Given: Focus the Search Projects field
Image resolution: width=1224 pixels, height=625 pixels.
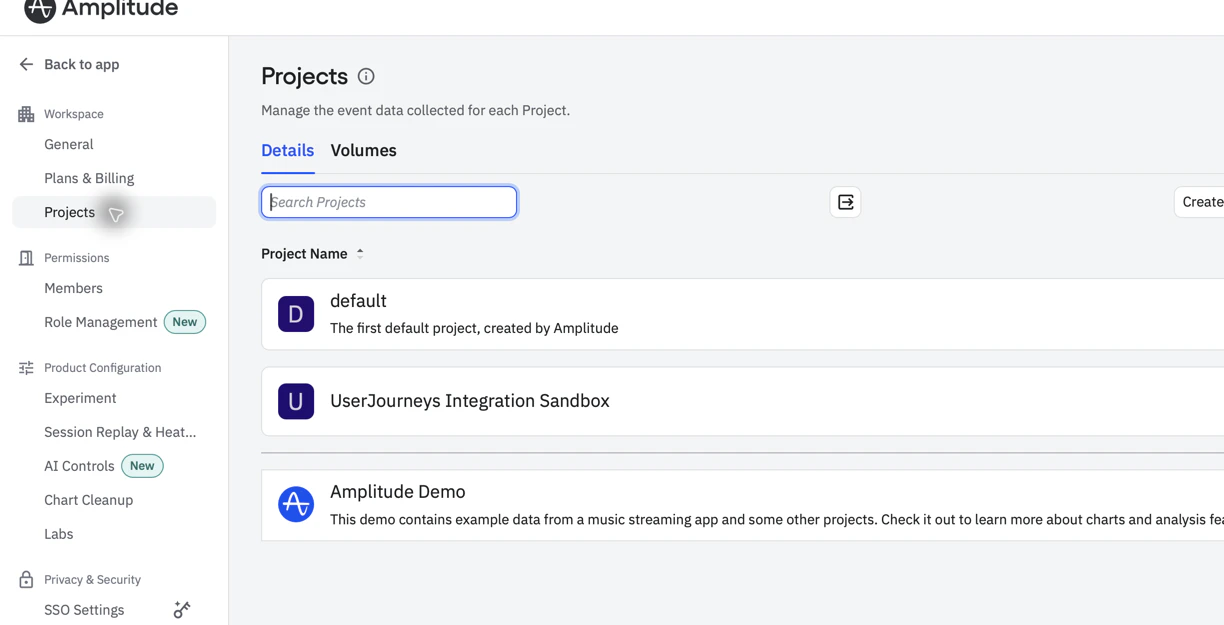Looking at the screenshot, I should tap(389, 202).
